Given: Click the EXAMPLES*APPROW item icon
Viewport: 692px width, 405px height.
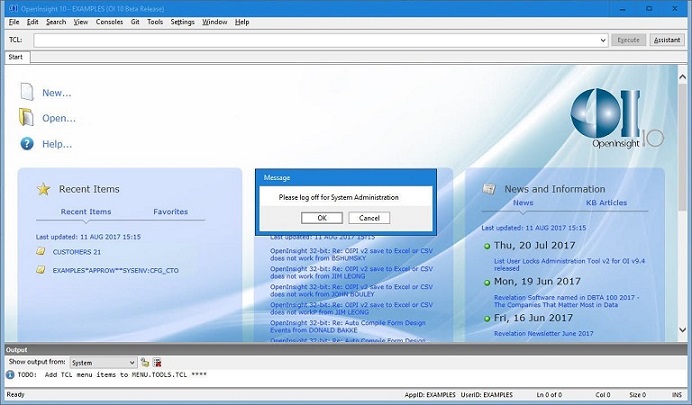Looking at the screenshot, I should click(41, 270).
